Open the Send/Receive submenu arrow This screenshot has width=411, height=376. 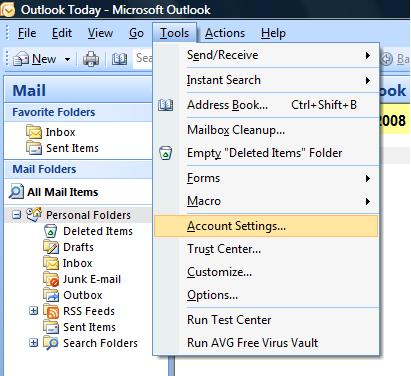pyautogui.click(x=368, y=55)
